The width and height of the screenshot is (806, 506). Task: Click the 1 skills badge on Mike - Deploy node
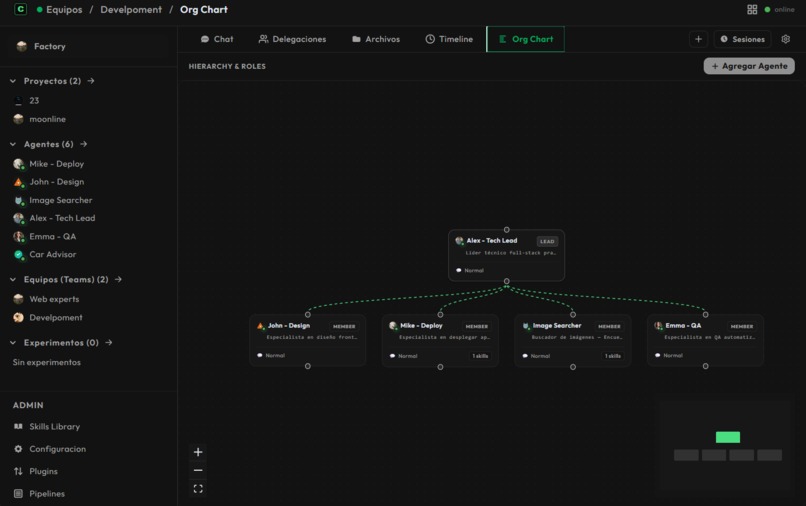pos(480,356)
